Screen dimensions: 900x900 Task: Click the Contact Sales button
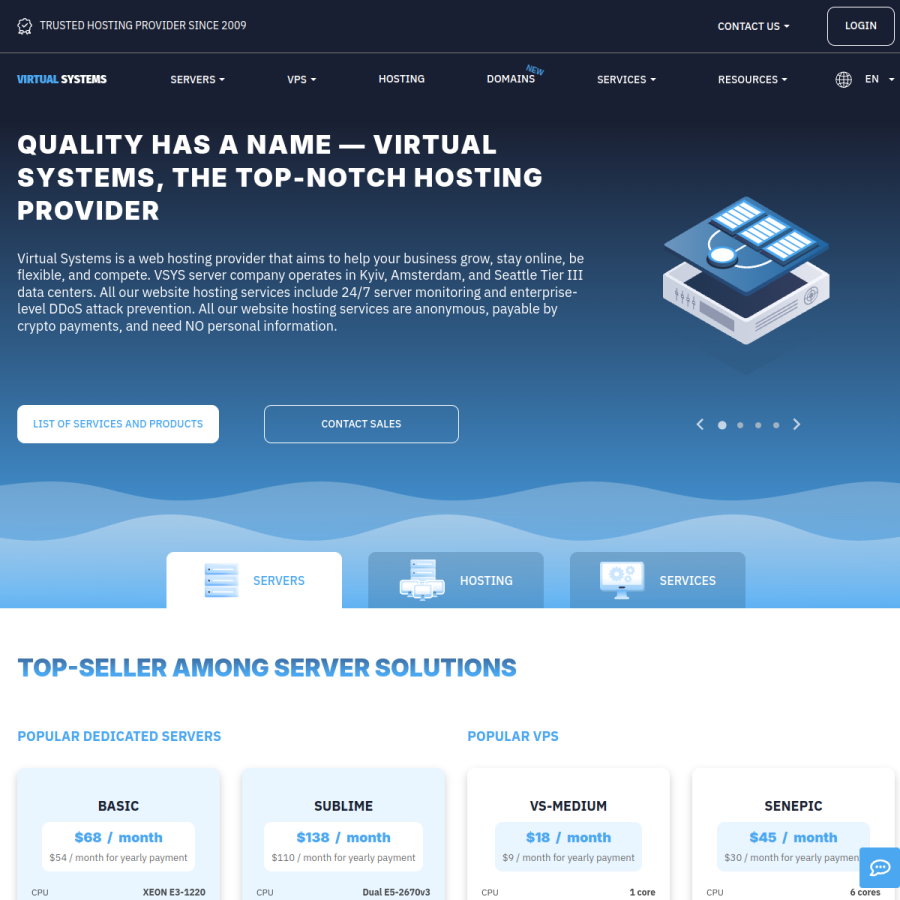[361, 424]
